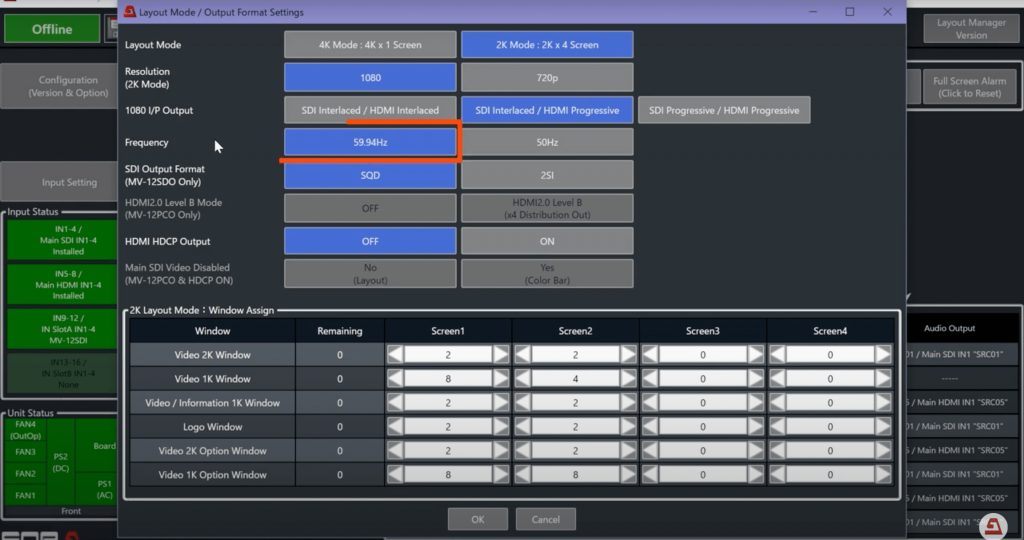The height and width of the screenshot is (540, 1024).
Task: Choose SDI Interlaced / HDMI Progressive output
Action: point(547,110)
